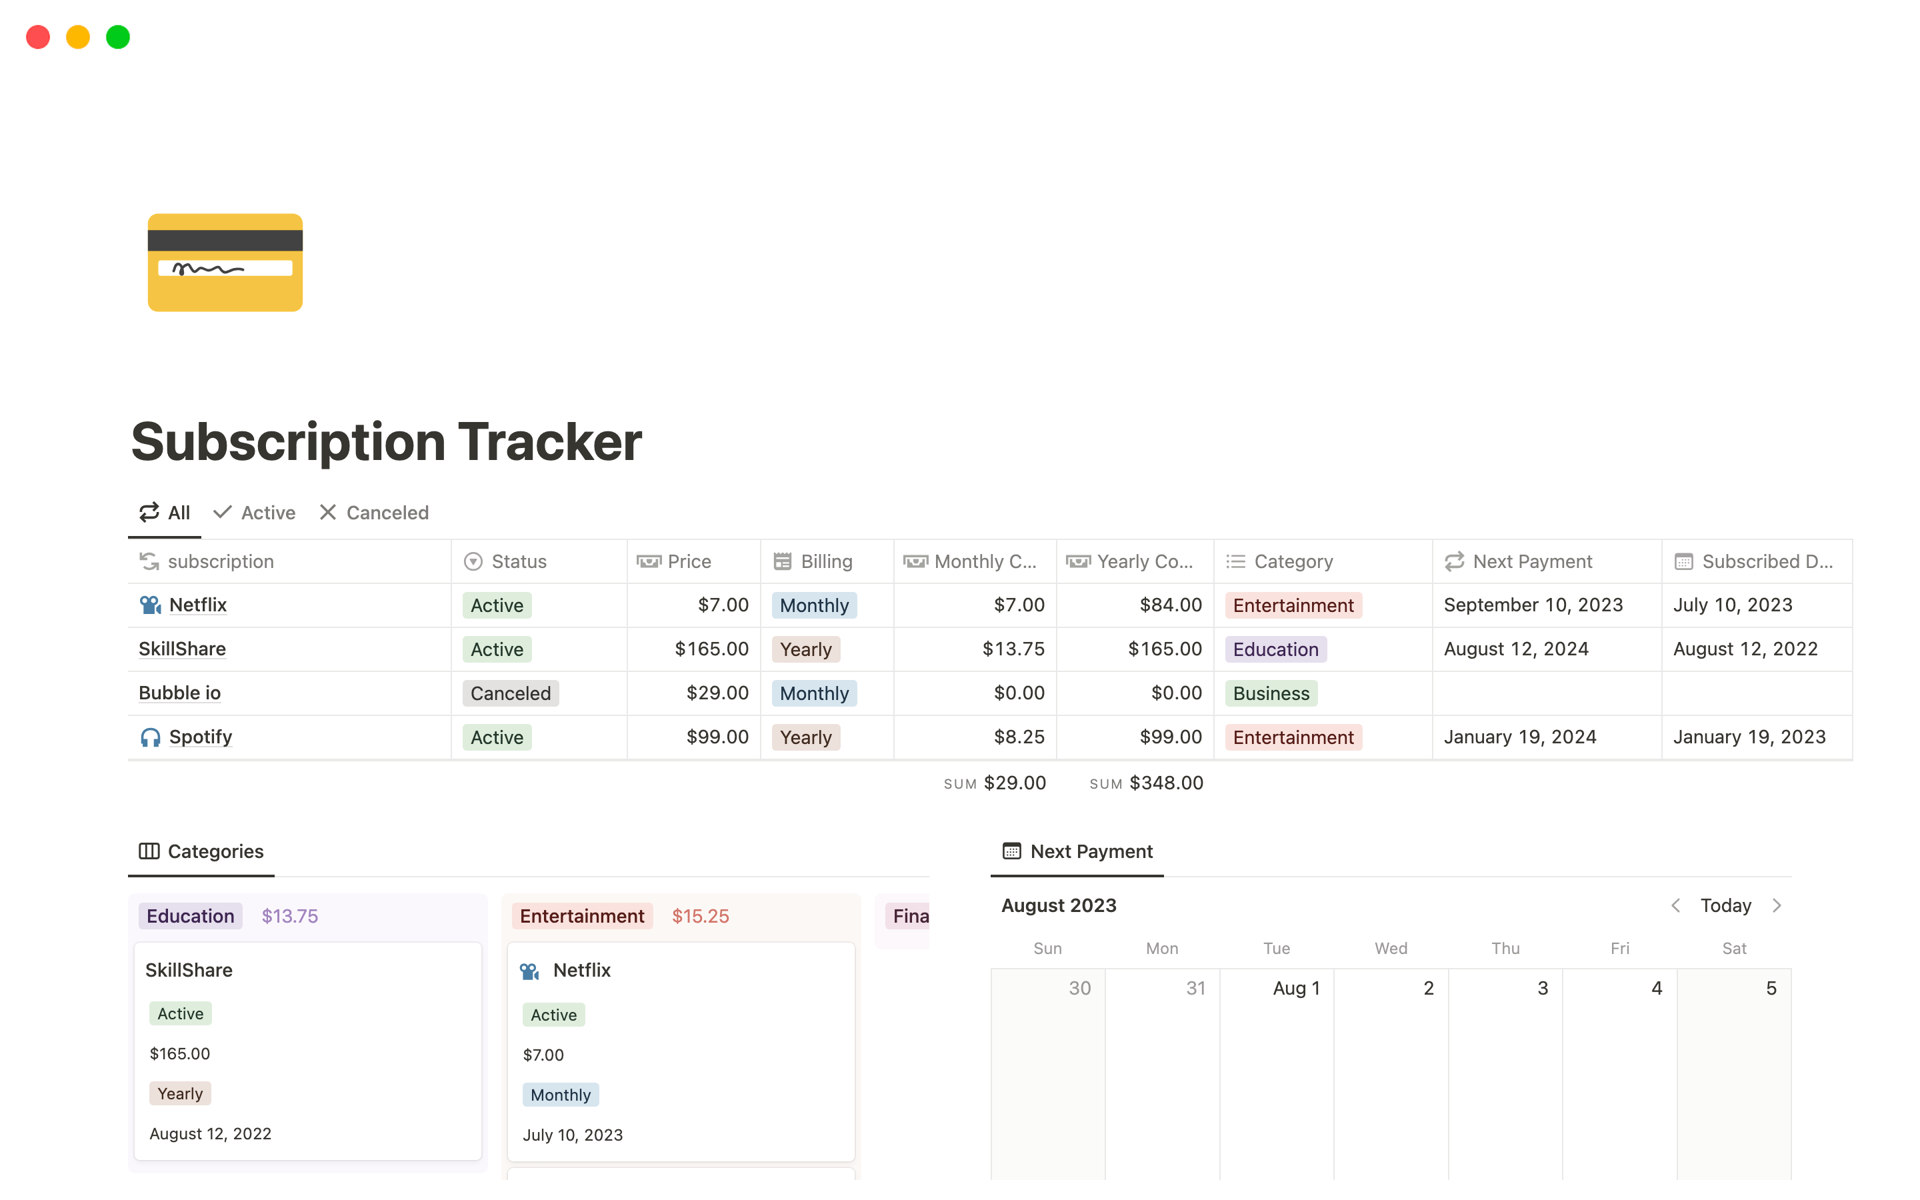
Task: Select the Aug 1 cell in the calendar
Action: [x=1277, y=1060]
